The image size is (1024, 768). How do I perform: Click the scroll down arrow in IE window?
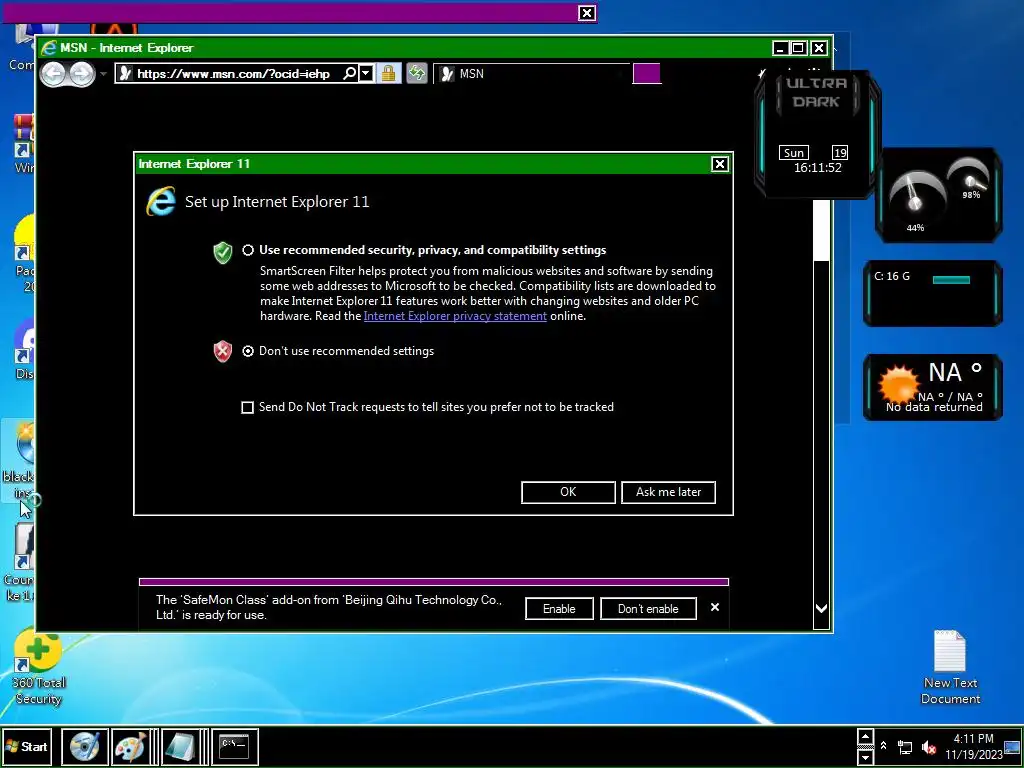pos(822,609)
